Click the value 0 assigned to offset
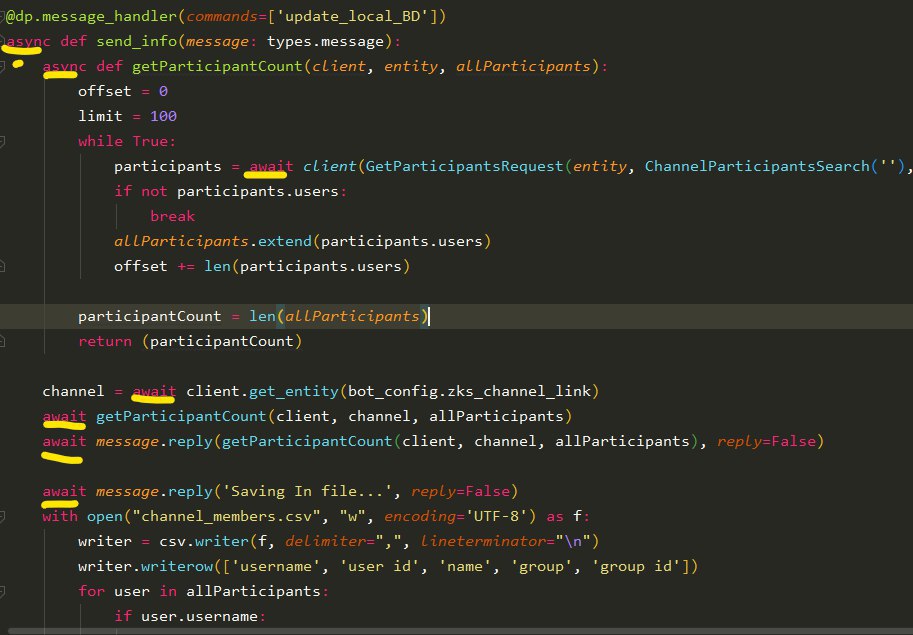Image resolution: width=913 pixels, height=635 pixels. [x=164, y=91]
